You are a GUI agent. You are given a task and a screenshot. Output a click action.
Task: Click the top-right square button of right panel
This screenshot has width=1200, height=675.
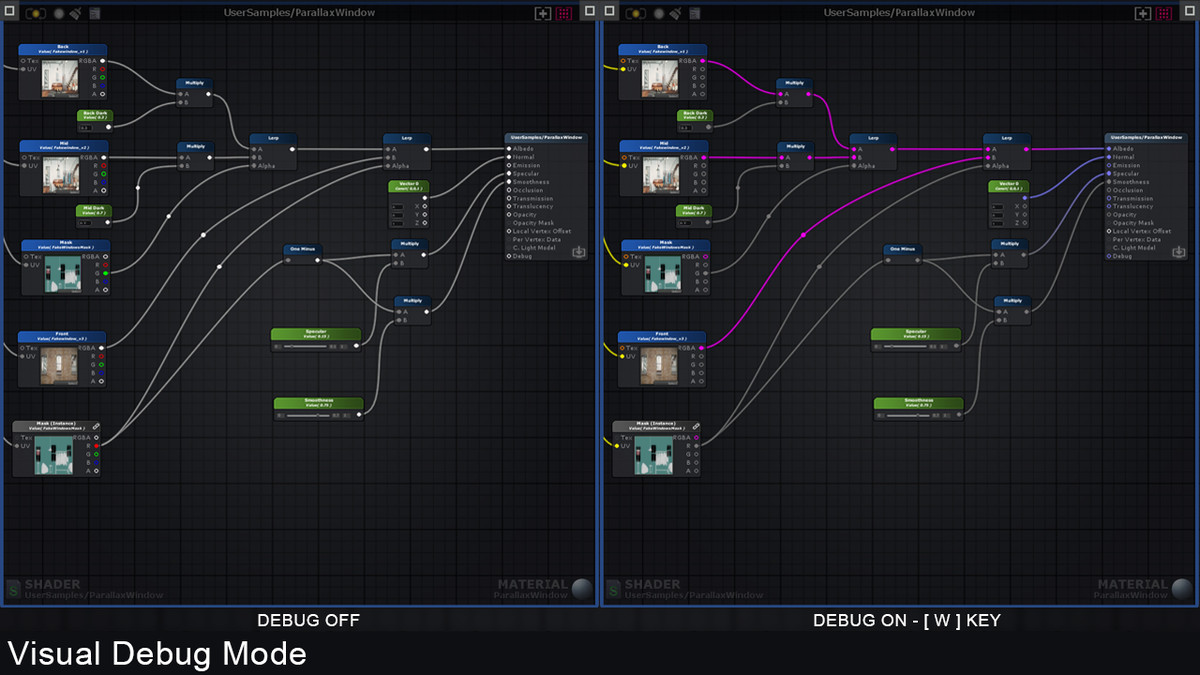click(1189, 11)
